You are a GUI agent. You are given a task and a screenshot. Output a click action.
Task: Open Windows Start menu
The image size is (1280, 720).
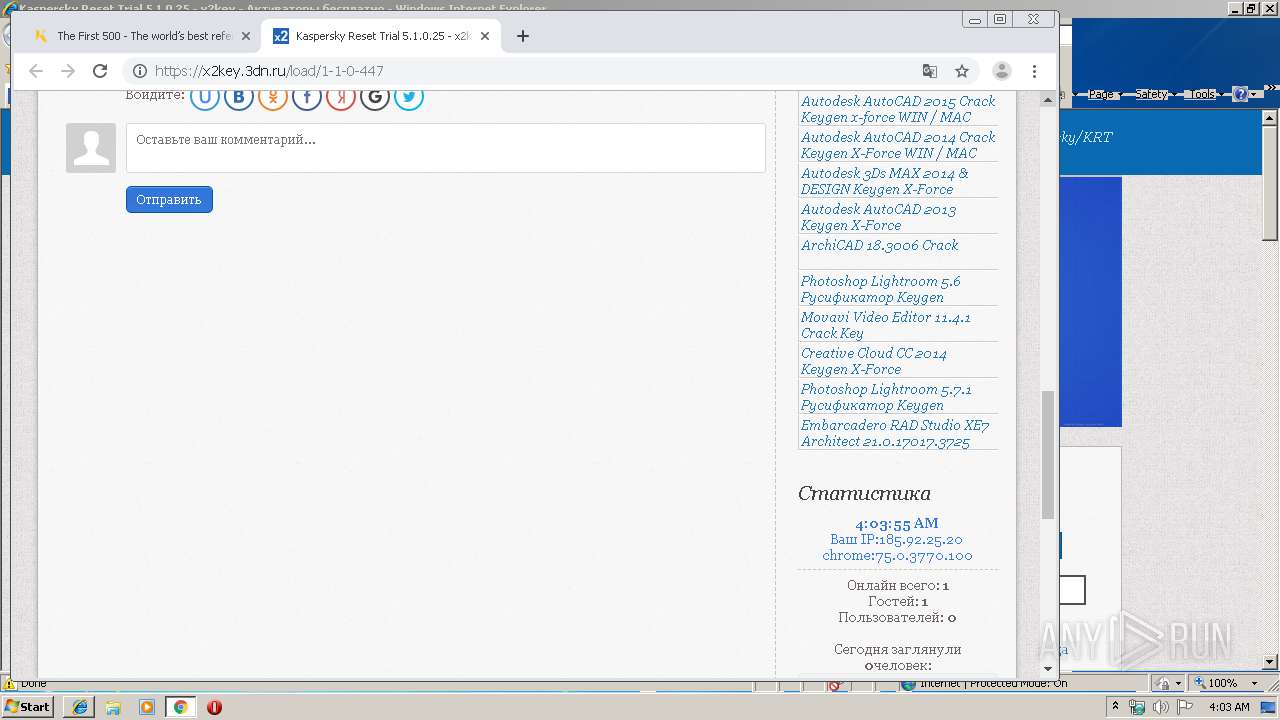(x=28, y=707)
